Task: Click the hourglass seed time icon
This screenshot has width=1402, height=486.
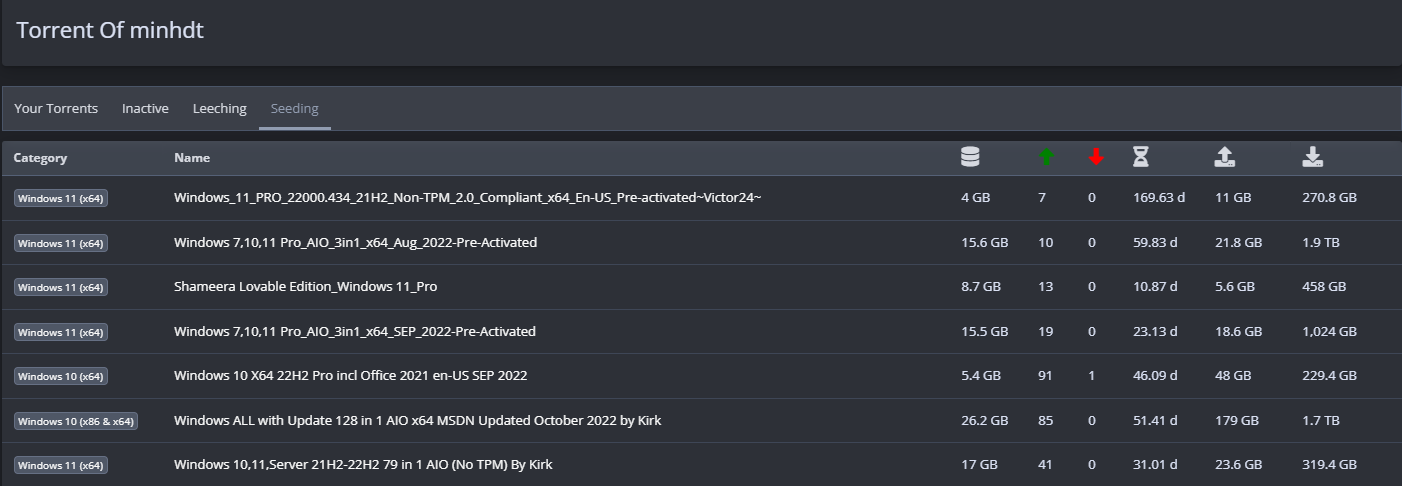Action: point(1141,157)
